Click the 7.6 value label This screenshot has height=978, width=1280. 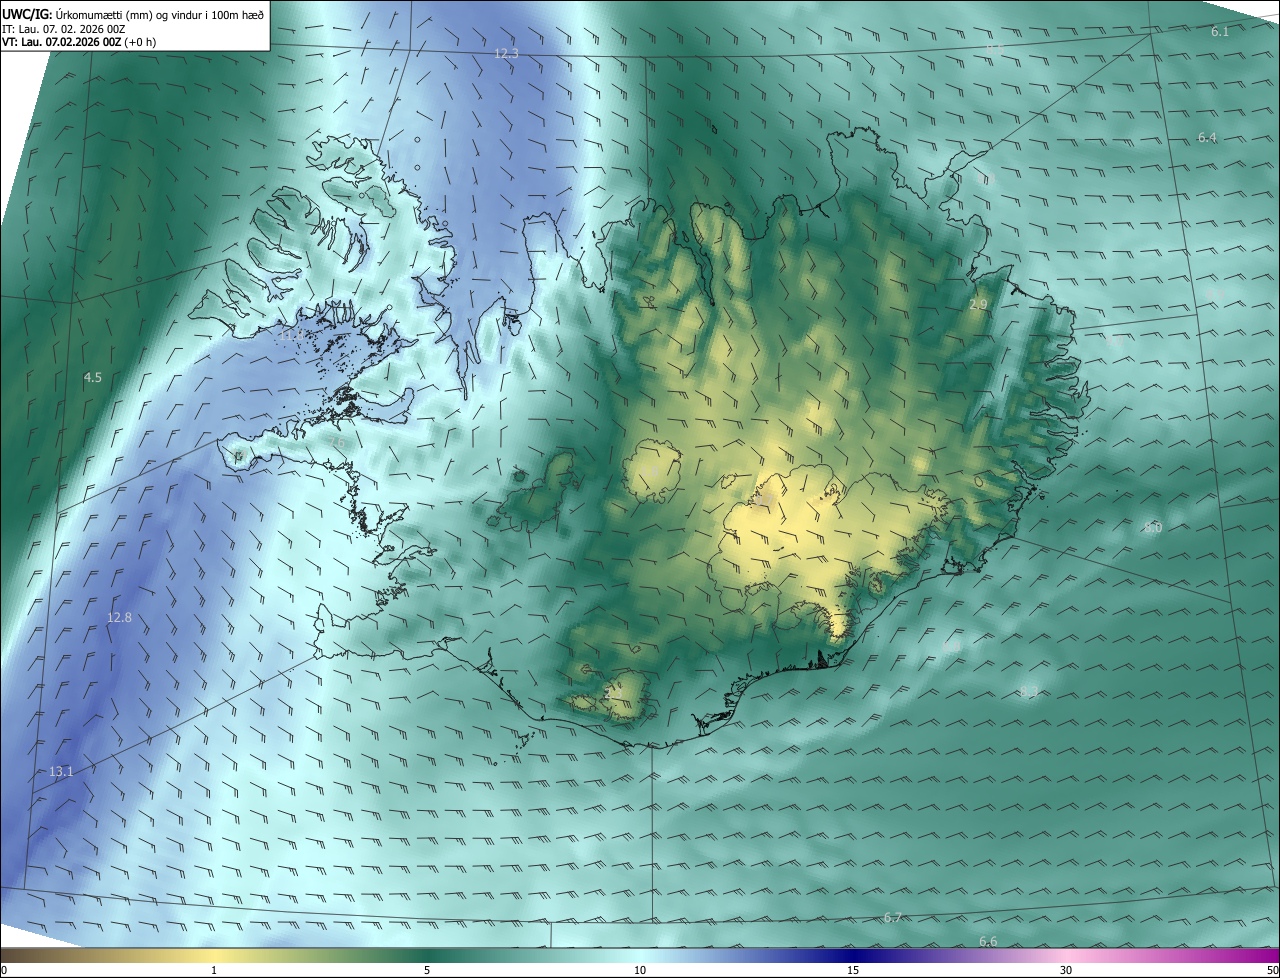point(336,443)
